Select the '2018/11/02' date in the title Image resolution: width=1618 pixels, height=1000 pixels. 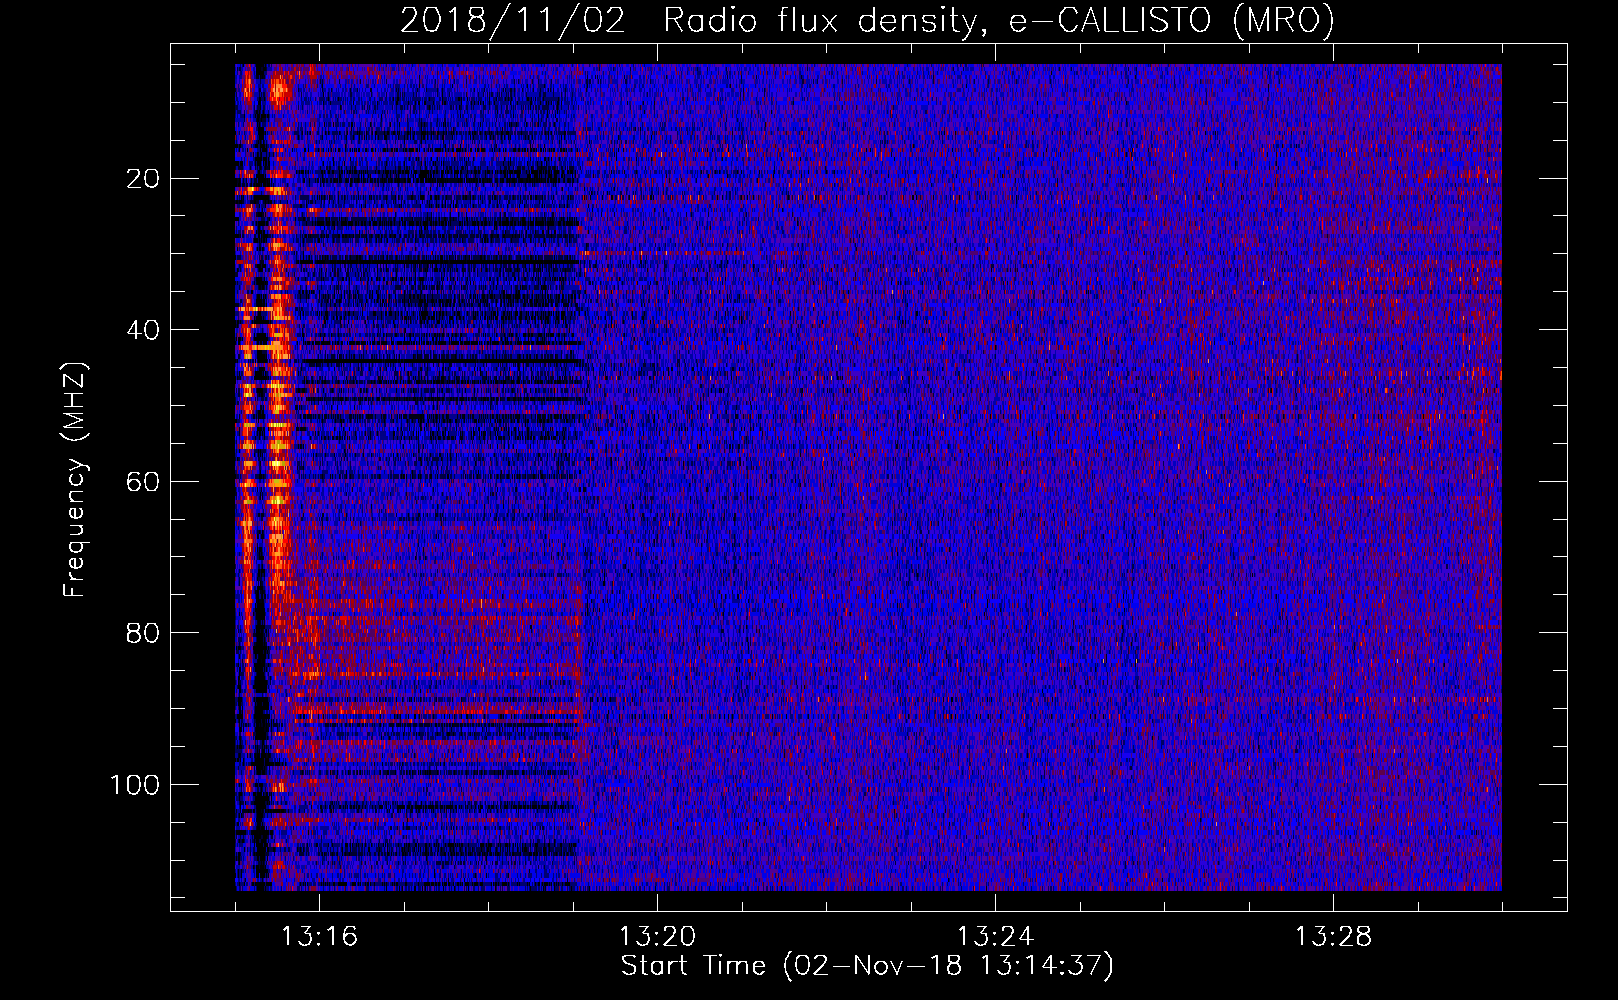click(x=513, y=20)
